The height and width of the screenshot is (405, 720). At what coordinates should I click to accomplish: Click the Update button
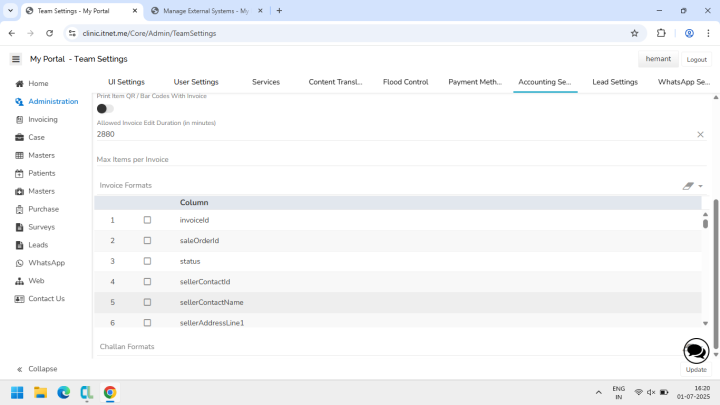[x=696, y=370]
